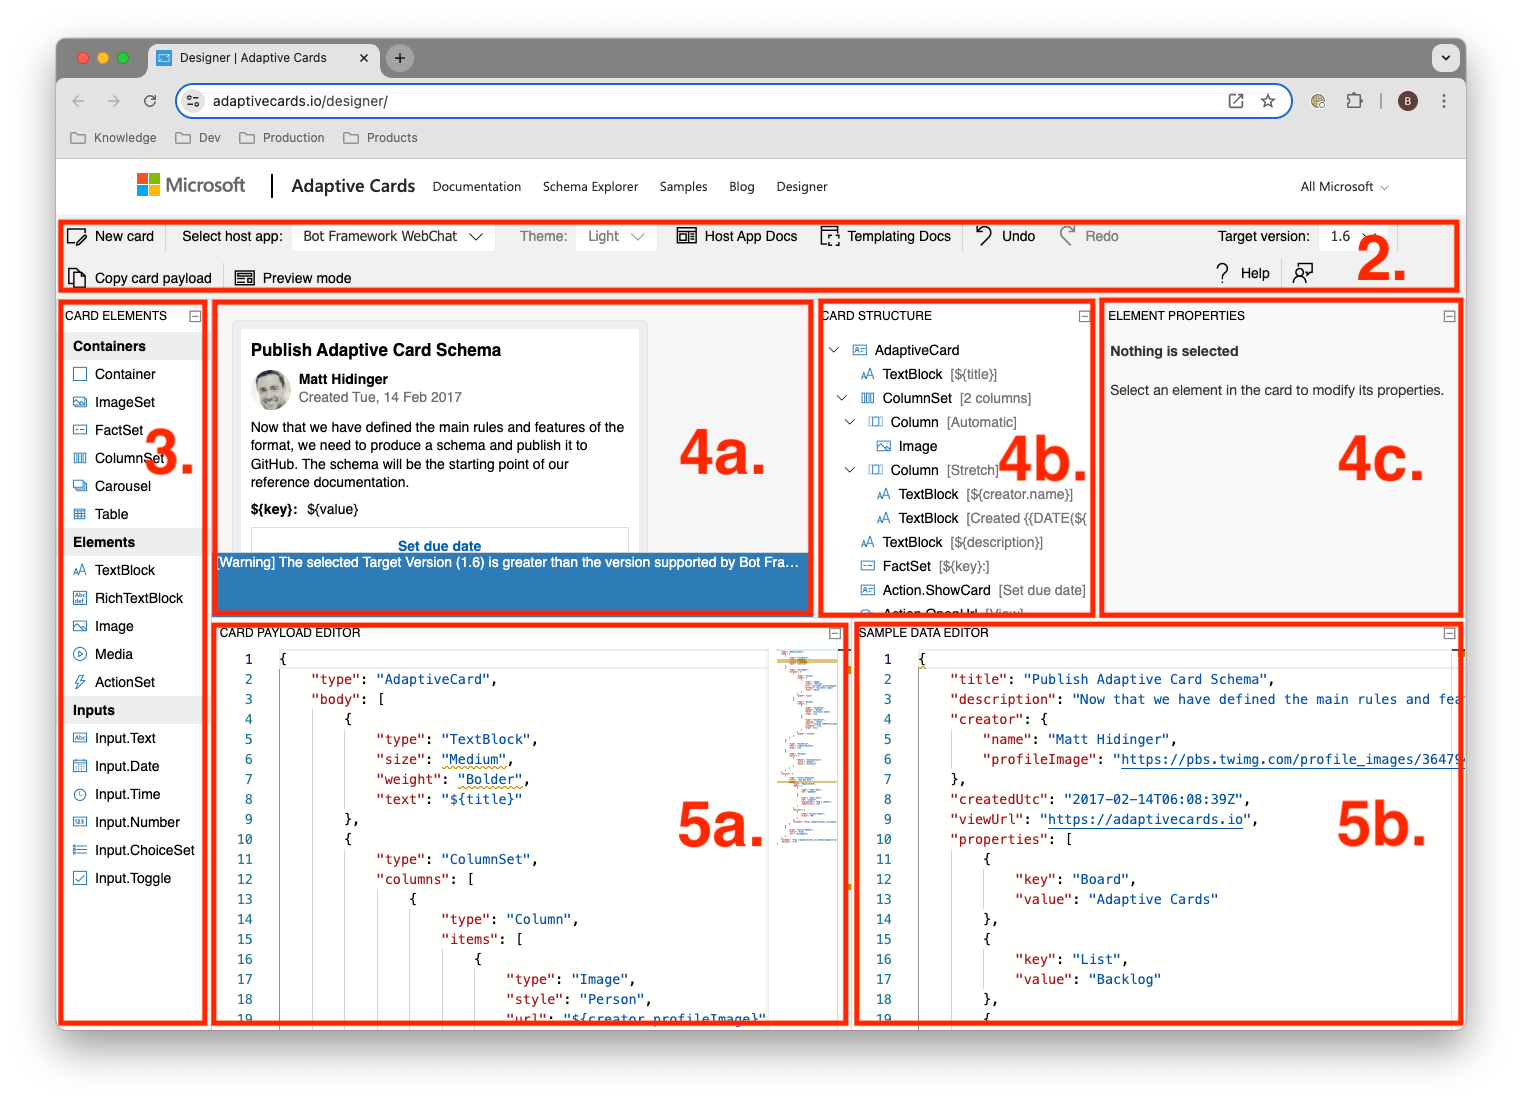Screen dimensions: 1522x1104
Task: Pick the Container element icon
Action: pos(80,374)
